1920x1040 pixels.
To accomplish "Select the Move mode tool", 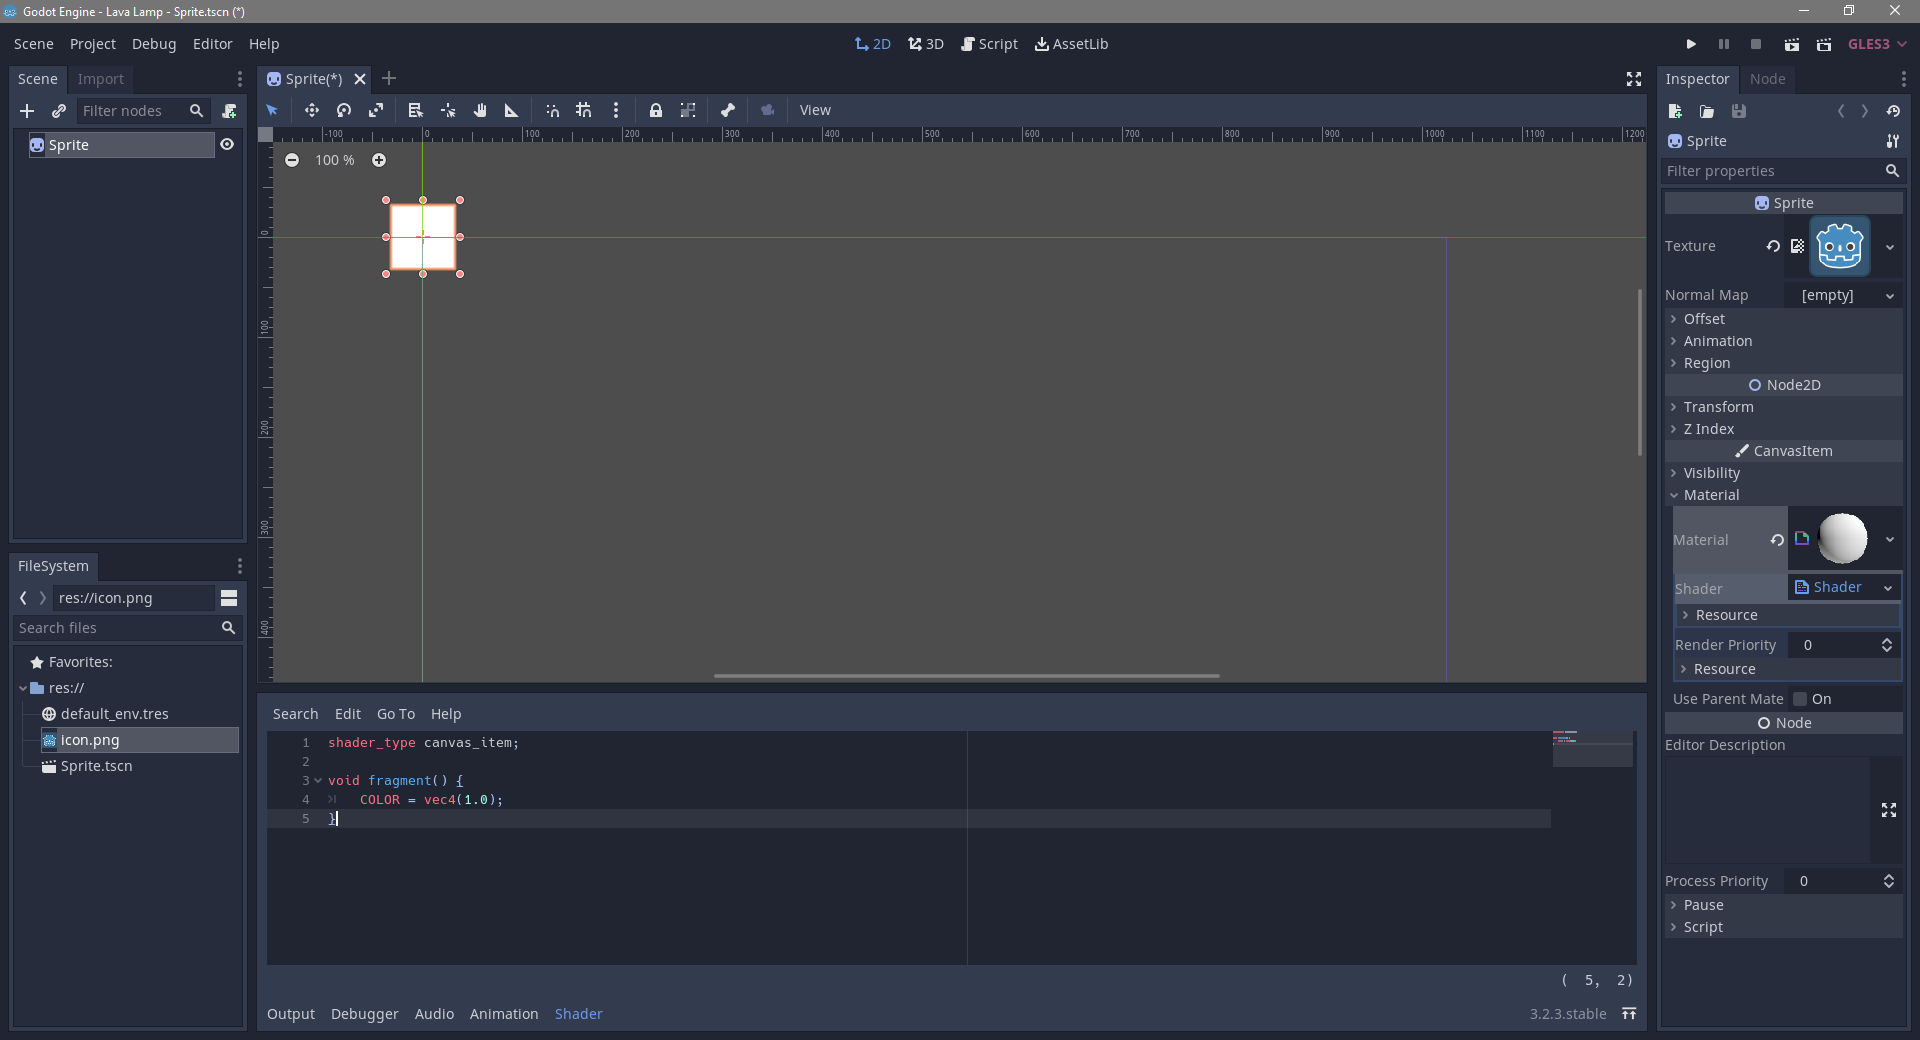I will point(311,110).
